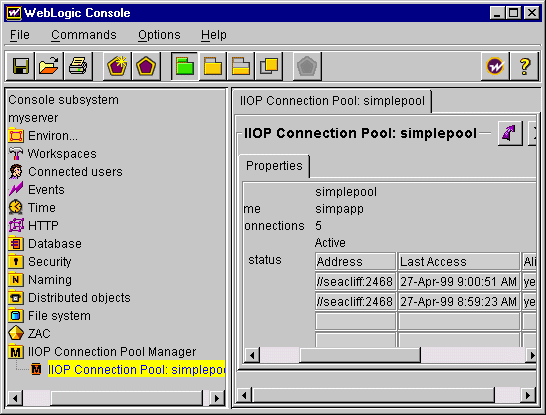Click the Events lightning icon

16,190
